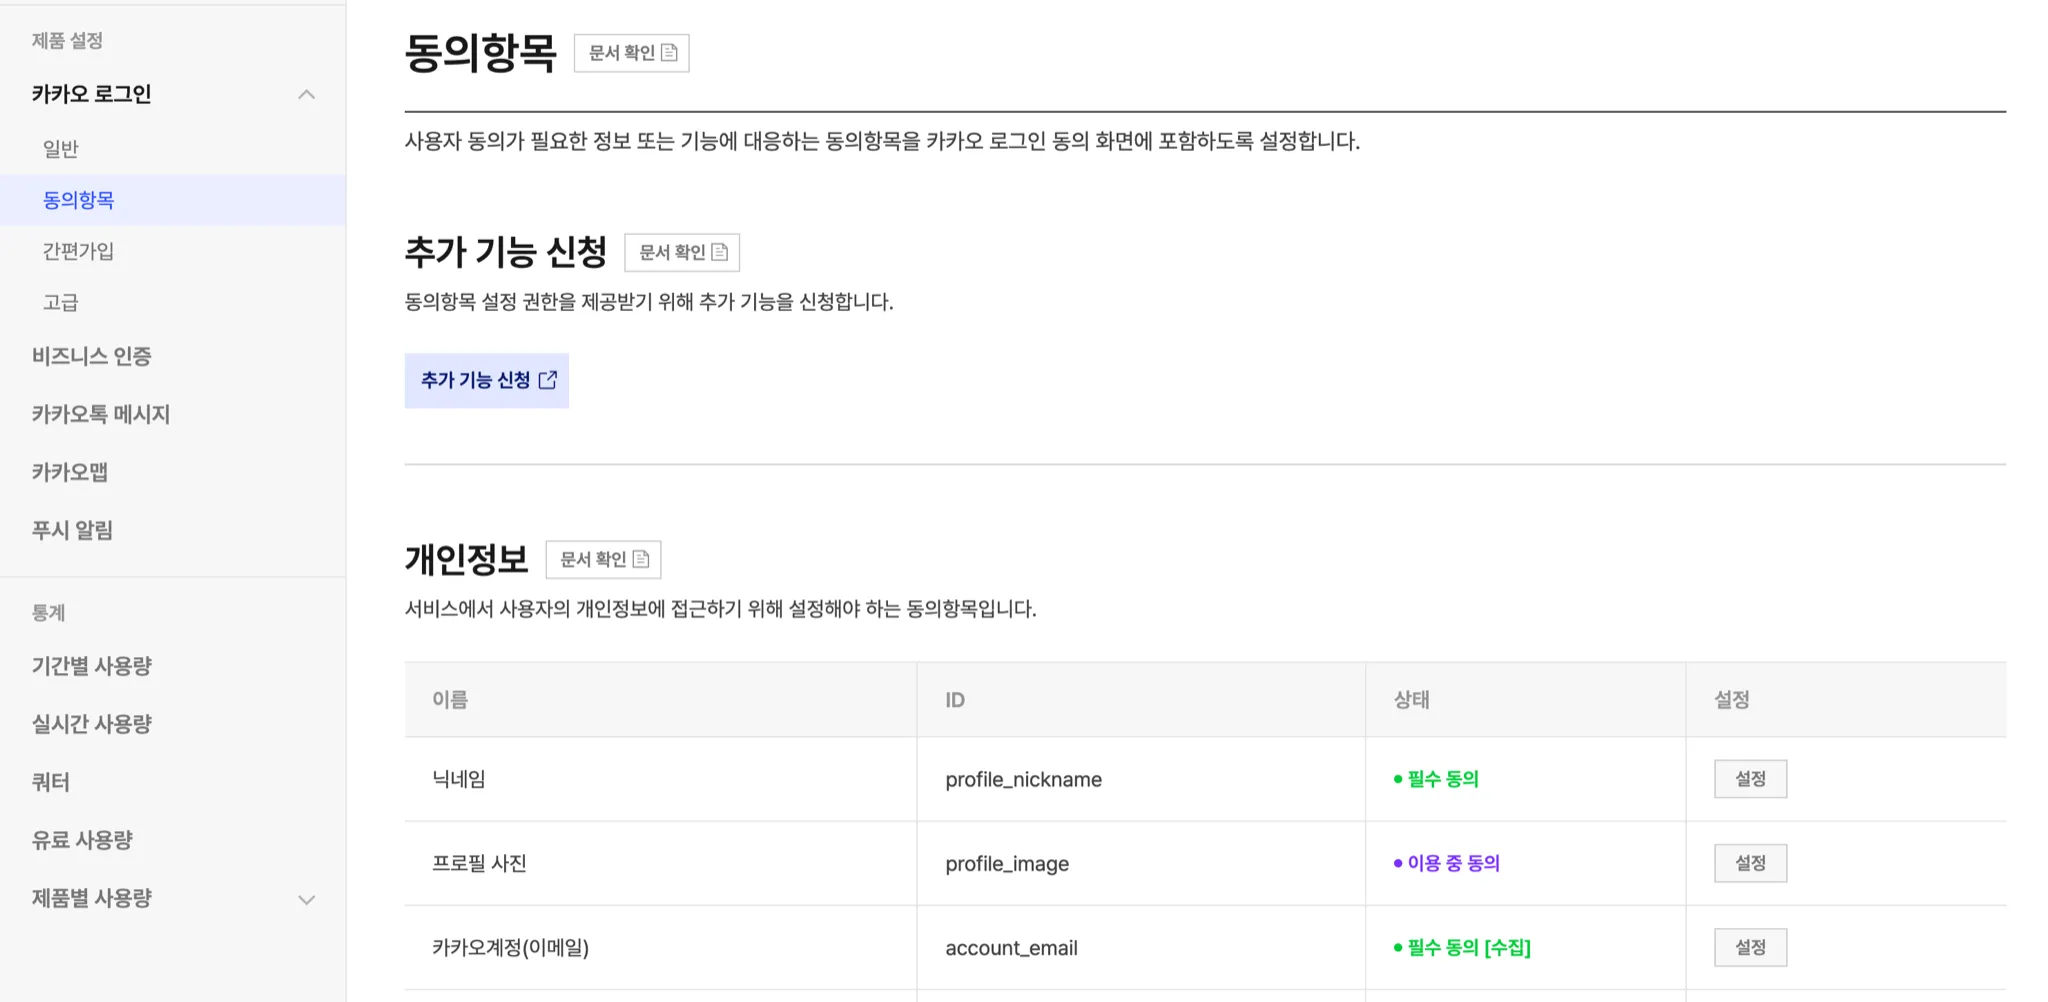Click 설정 button for 프로필 사진 row
The image size is (2048, 1002).
(1750, 863)
